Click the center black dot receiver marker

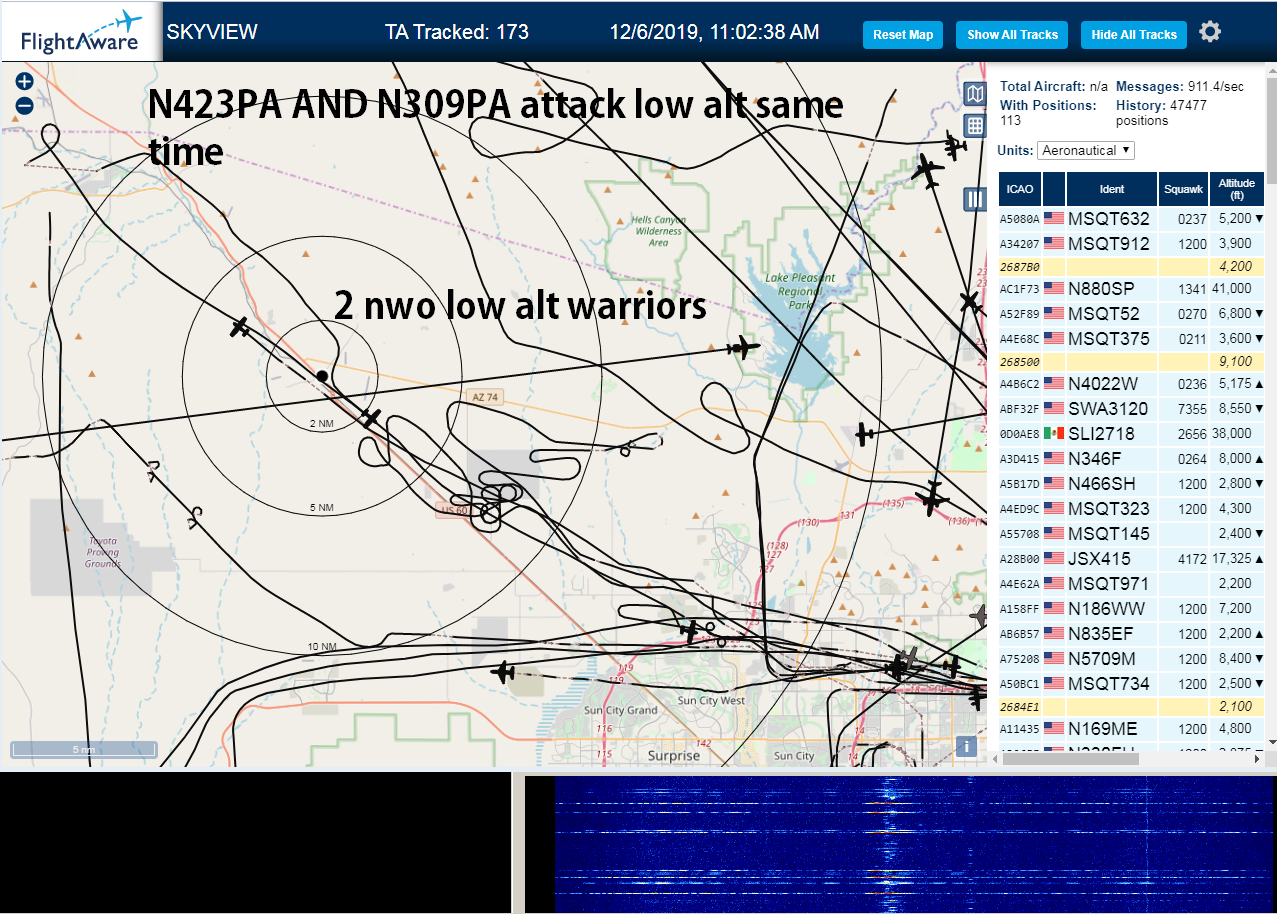click(322, 376)
